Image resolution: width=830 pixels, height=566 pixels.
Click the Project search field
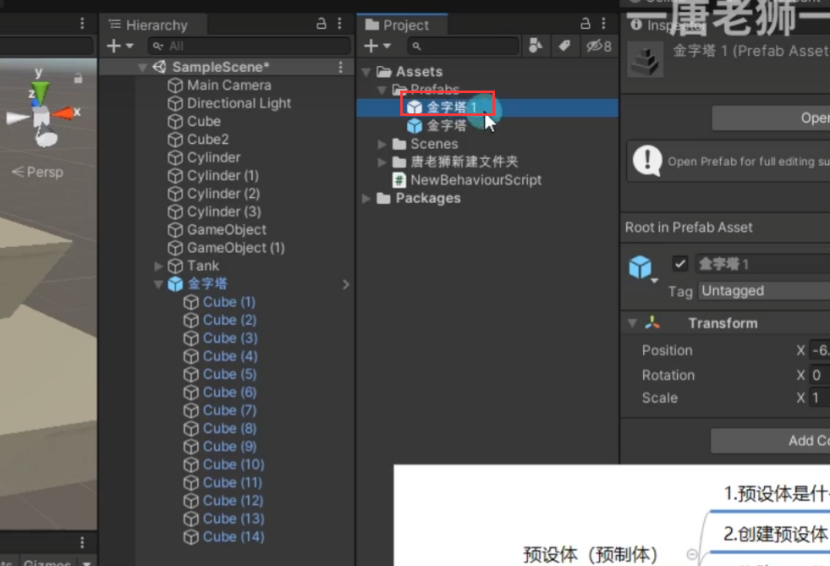[463, 46]
